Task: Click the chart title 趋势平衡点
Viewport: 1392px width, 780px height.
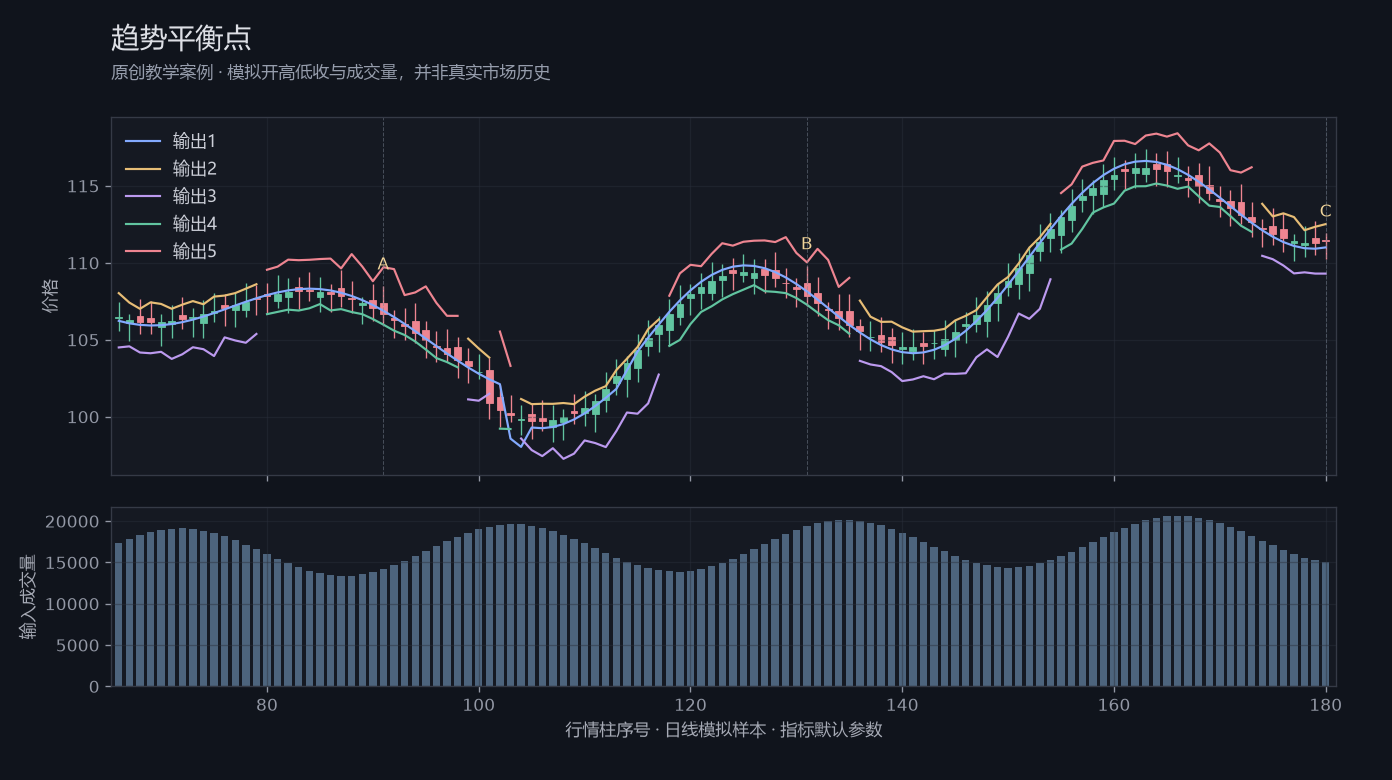Action: pyautogui.click(x=181, y=38)
